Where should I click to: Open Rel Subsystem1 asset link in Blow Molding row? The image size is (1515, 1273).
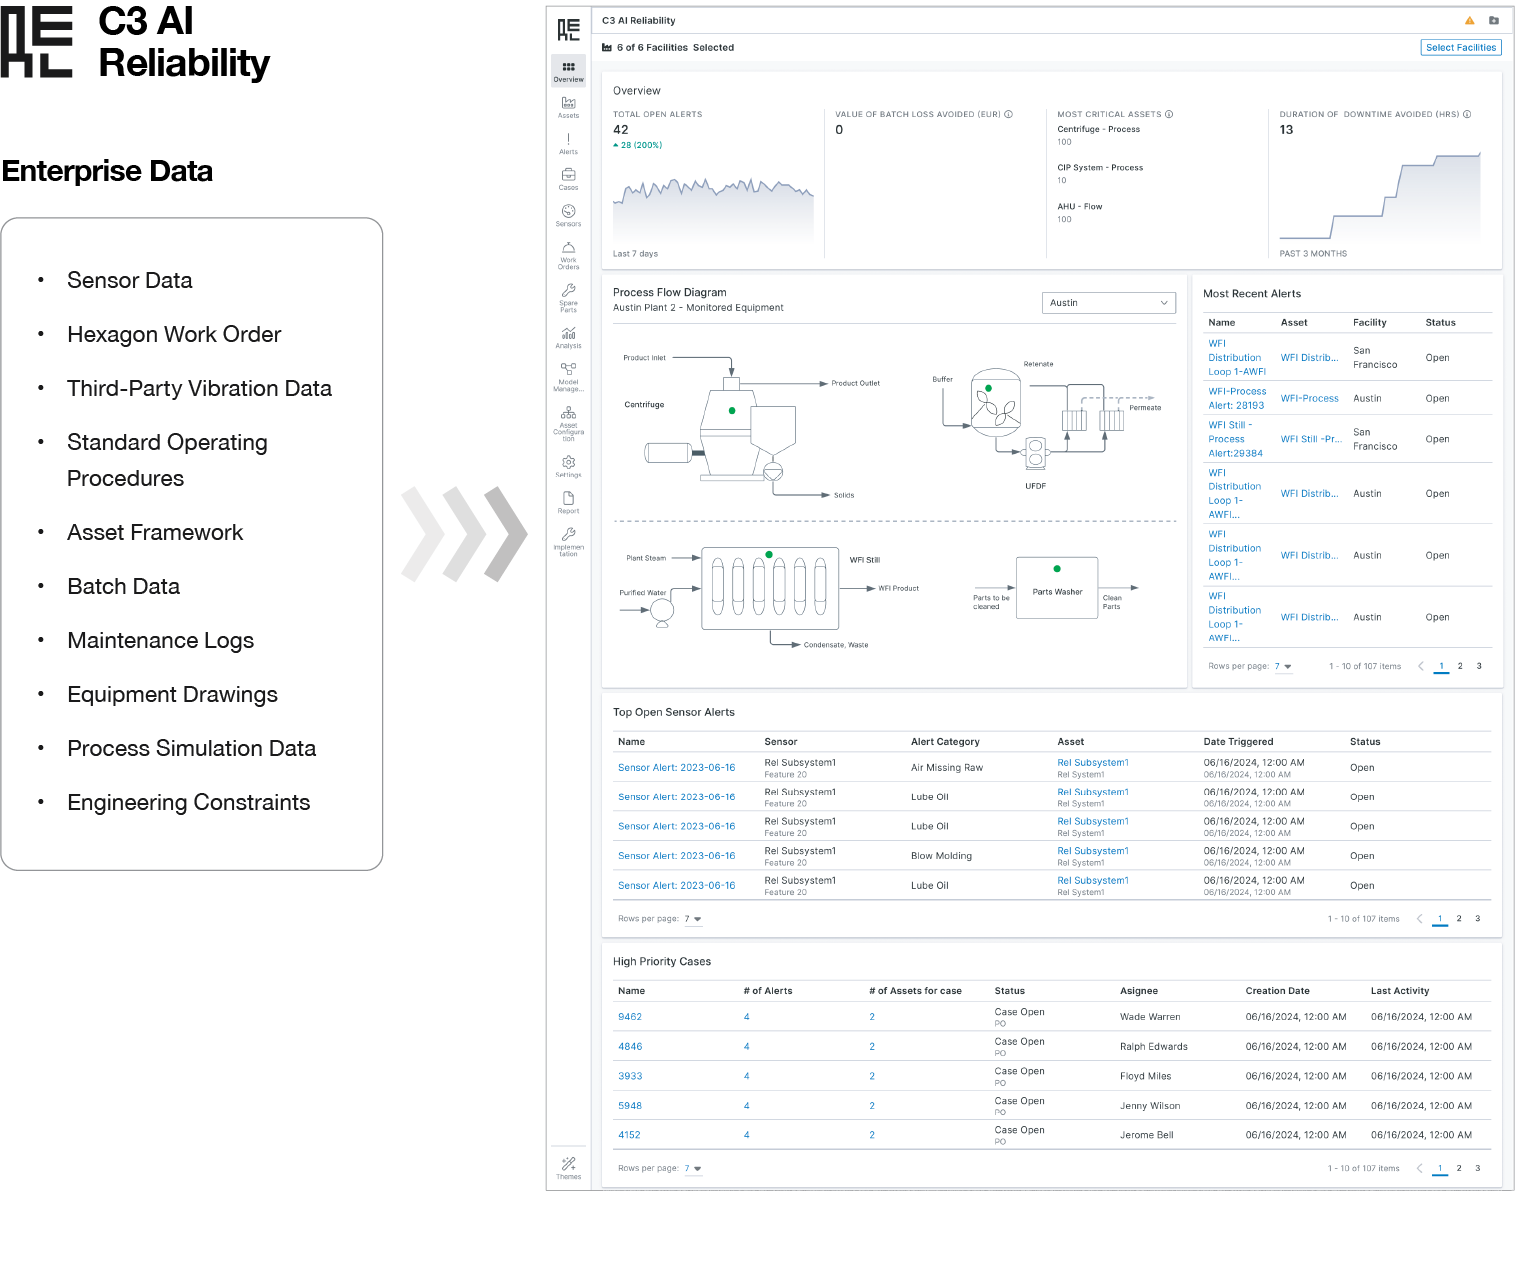[x=1093, y=851]
